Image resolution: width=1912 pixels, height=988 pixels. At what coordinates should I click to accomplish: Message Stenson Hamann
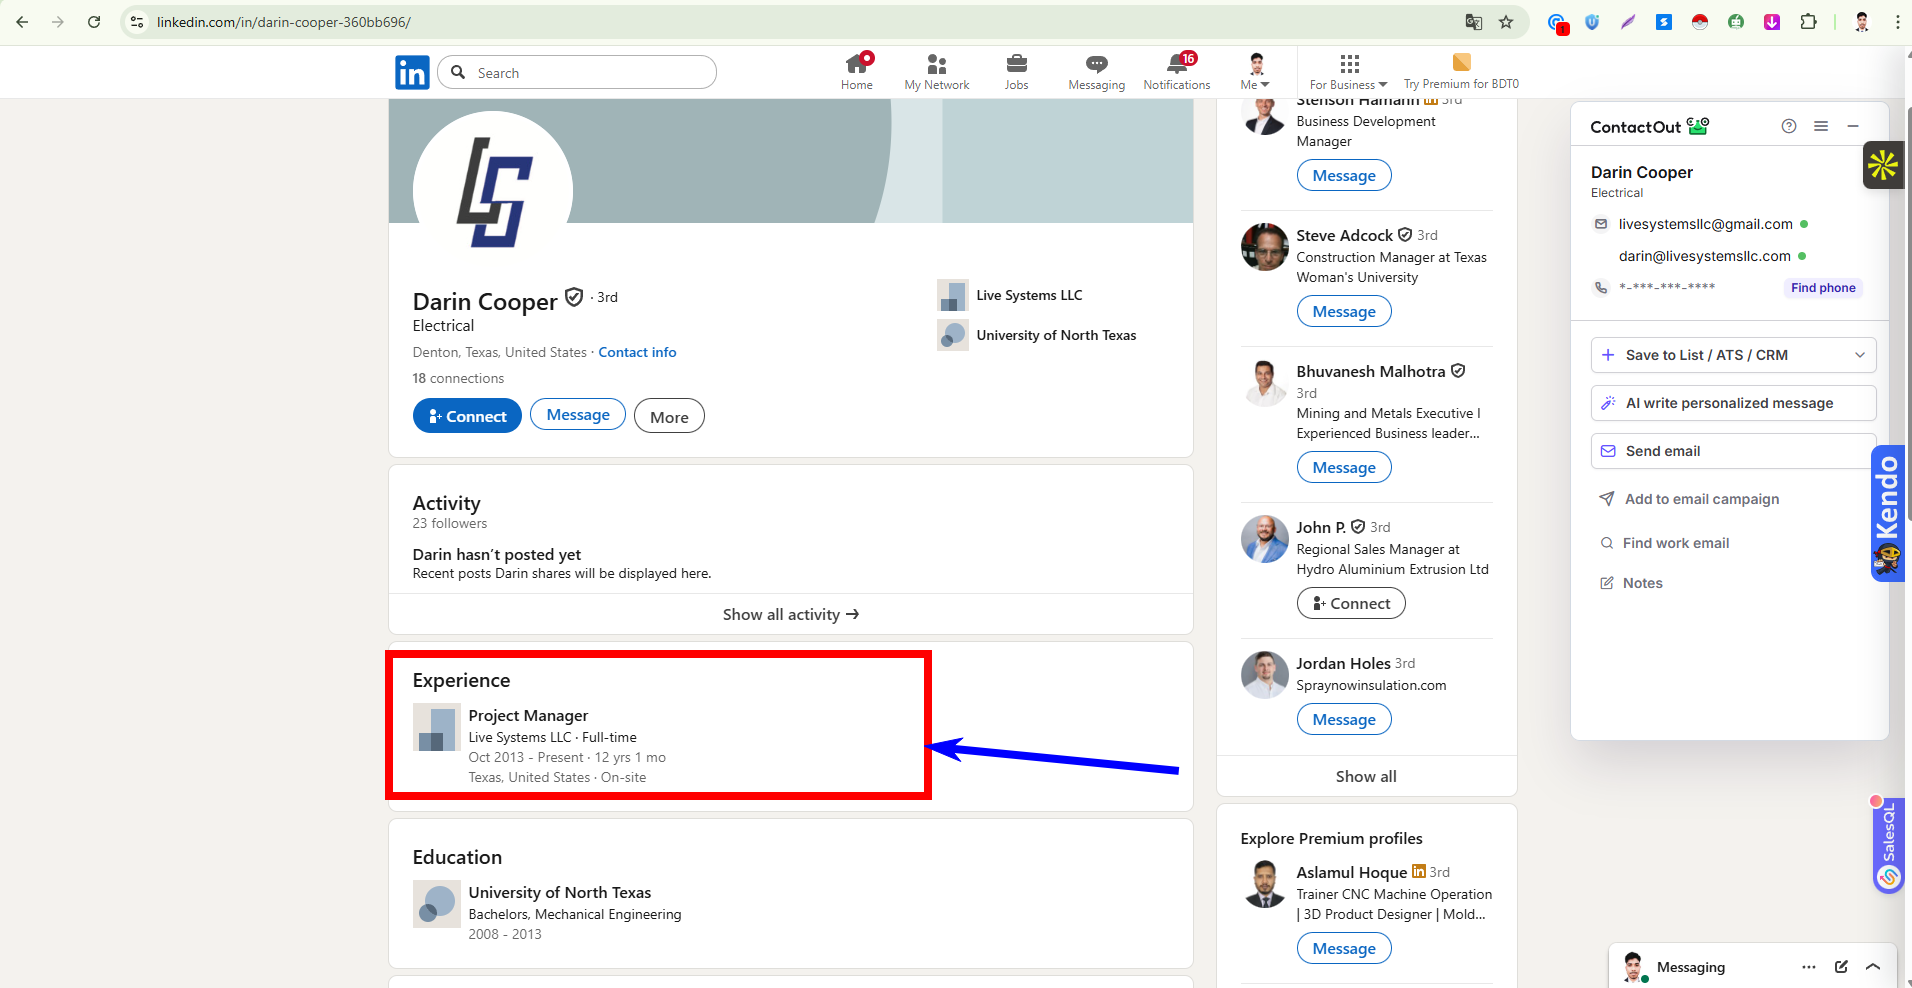1344,175
